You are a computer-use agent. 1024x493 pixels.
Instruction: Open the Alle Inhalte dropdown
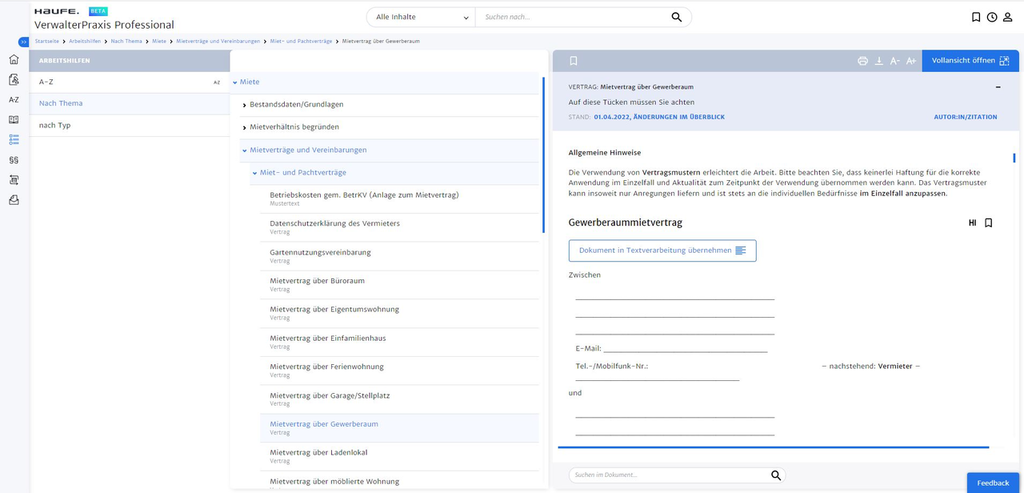[x=422, y=17]
